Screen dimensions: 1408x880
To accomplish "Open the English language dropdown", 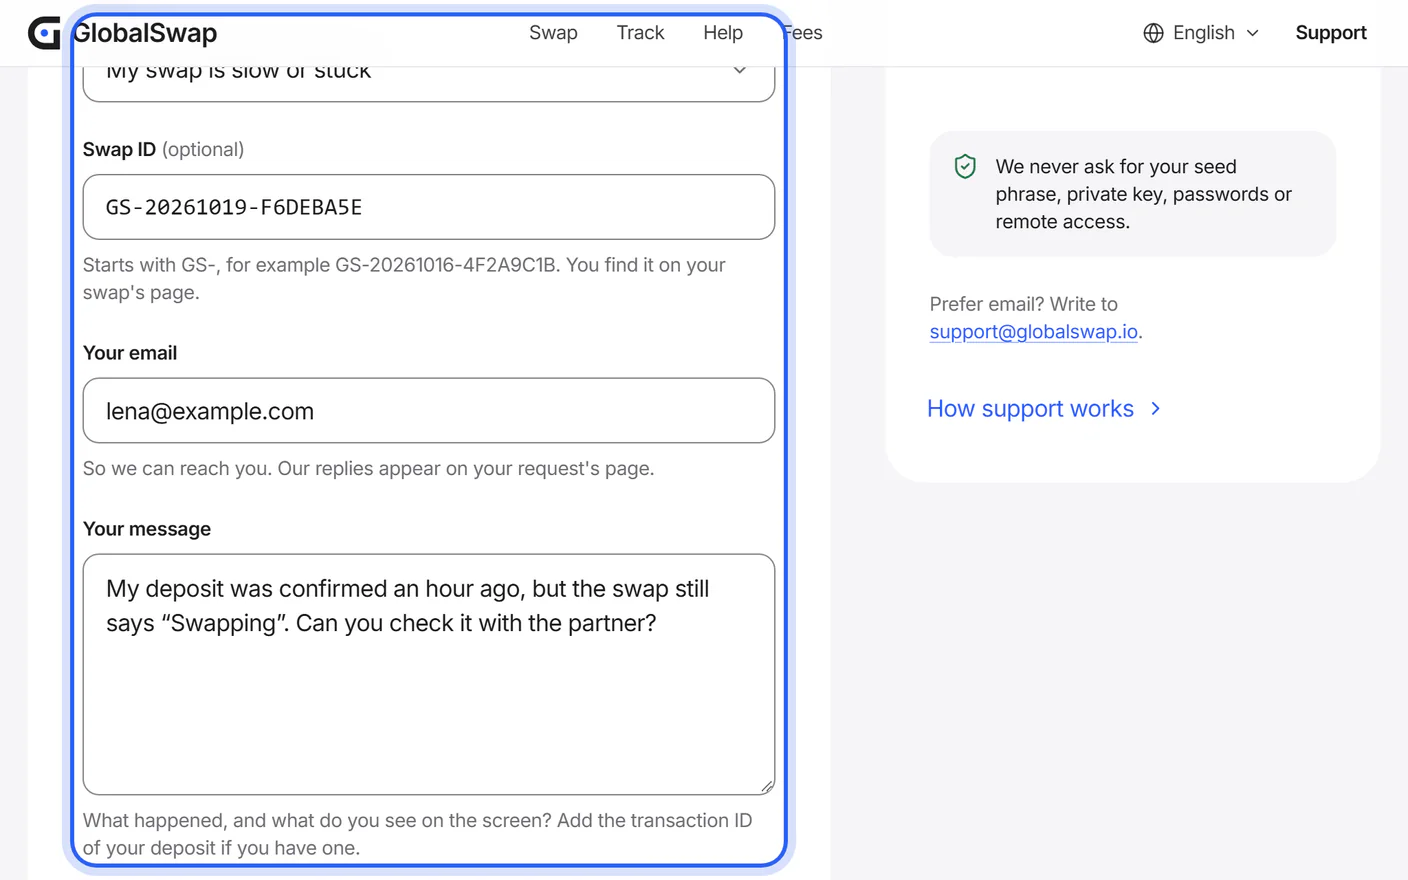I will tap(1201, 33).
